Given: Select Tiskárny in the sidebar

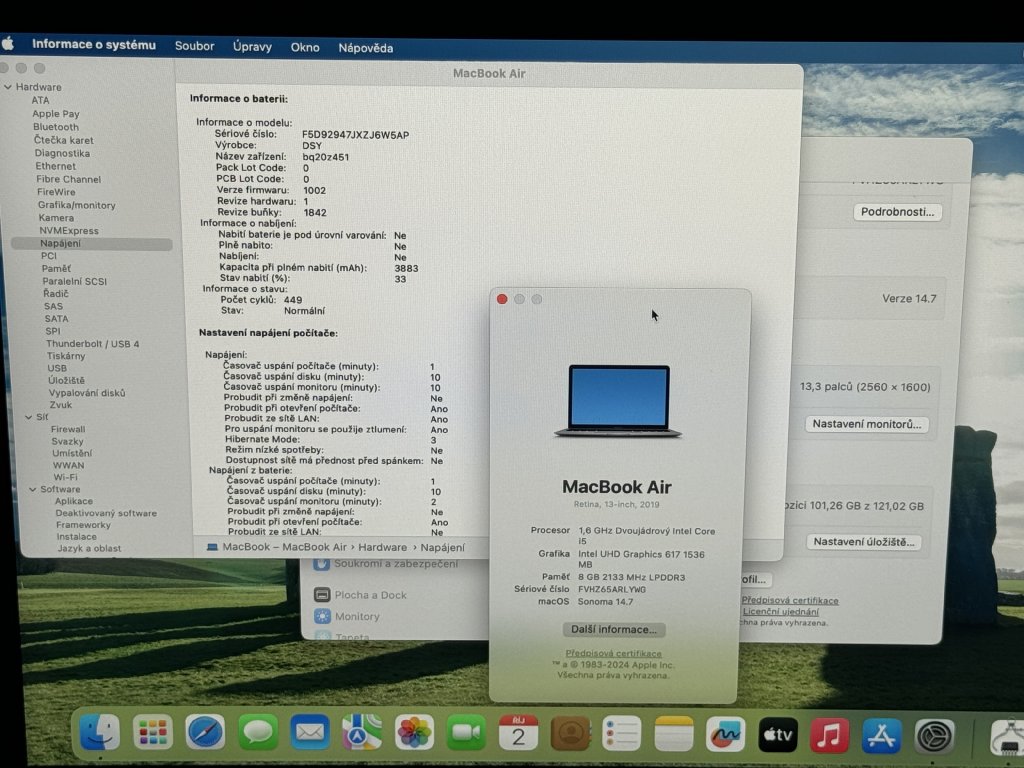Looking at the screenshot, I should (x=66, y=356).
